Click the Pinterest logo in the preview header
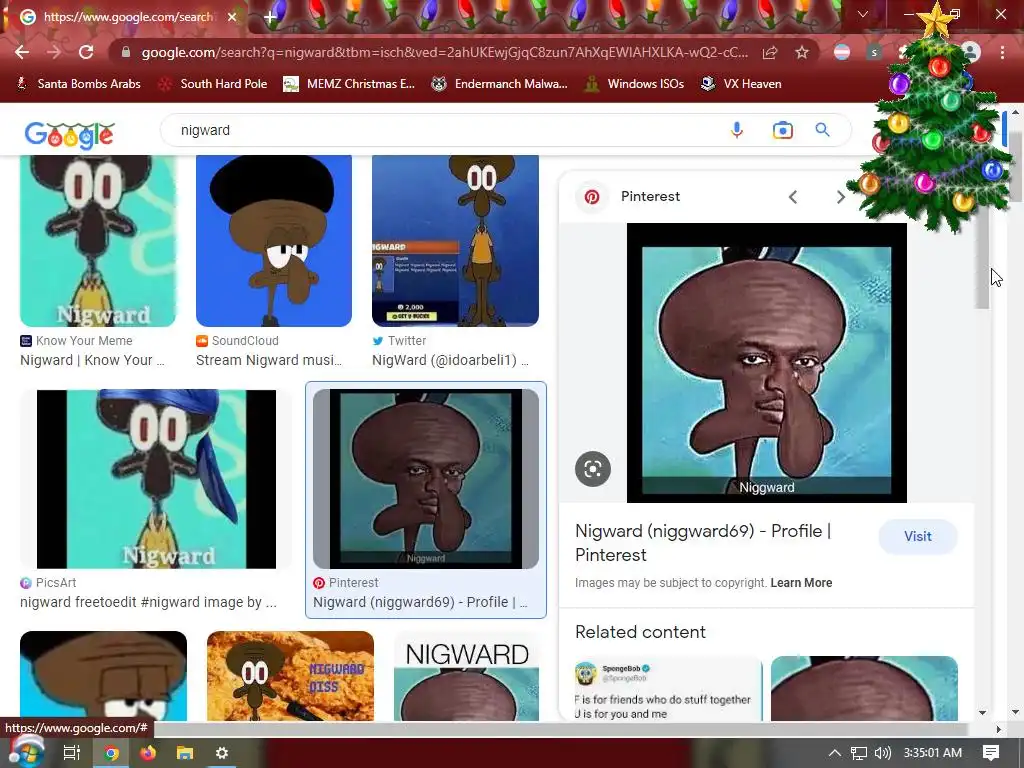 592,197
